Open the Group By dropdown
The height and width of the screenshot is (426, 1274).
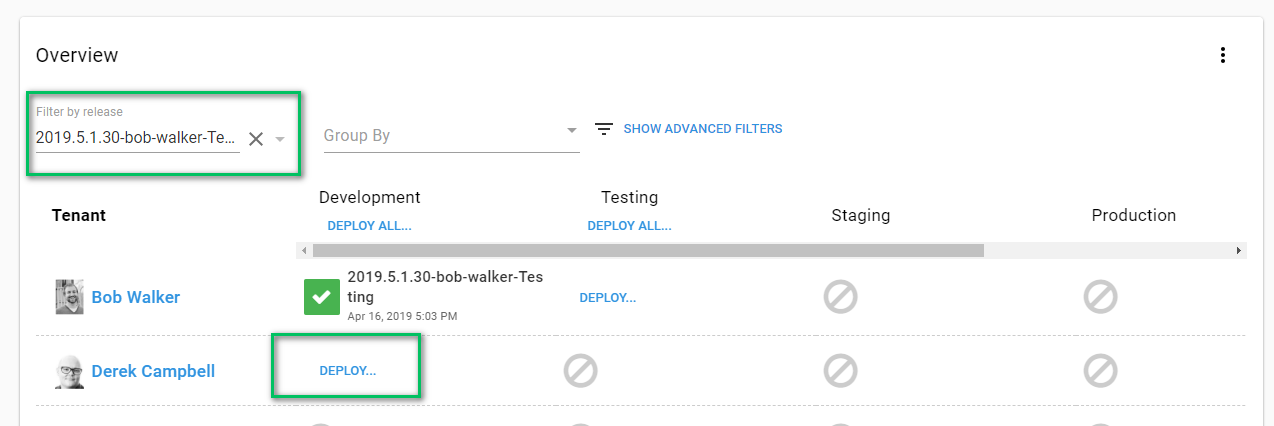[451, 135]
